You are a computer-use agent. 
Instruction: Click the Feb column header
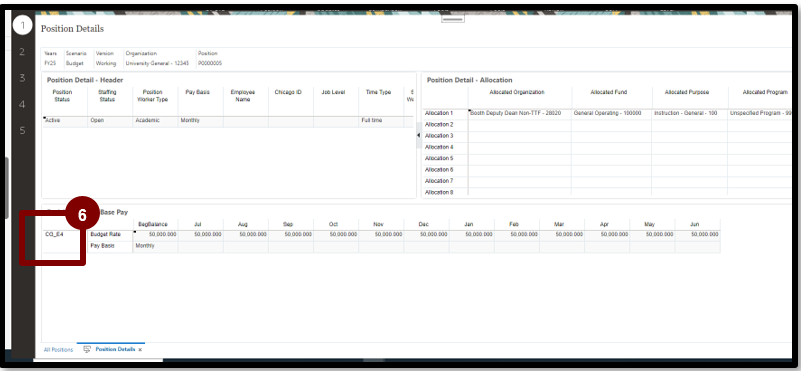(514, 224)
